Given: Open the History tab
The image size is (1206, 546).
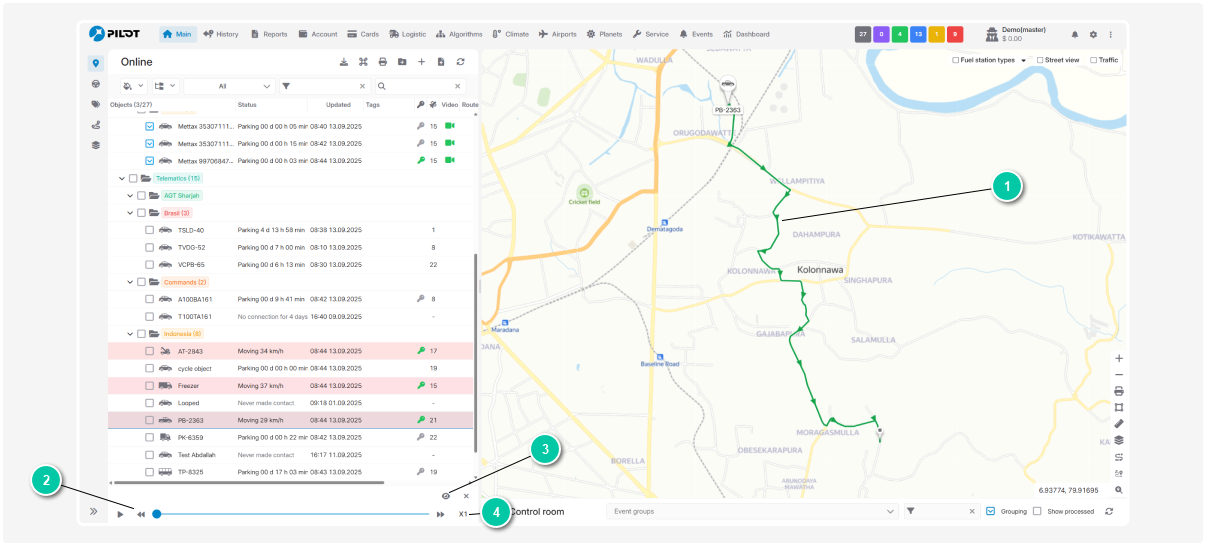Looking at the screenshot, I should point(220,34).
